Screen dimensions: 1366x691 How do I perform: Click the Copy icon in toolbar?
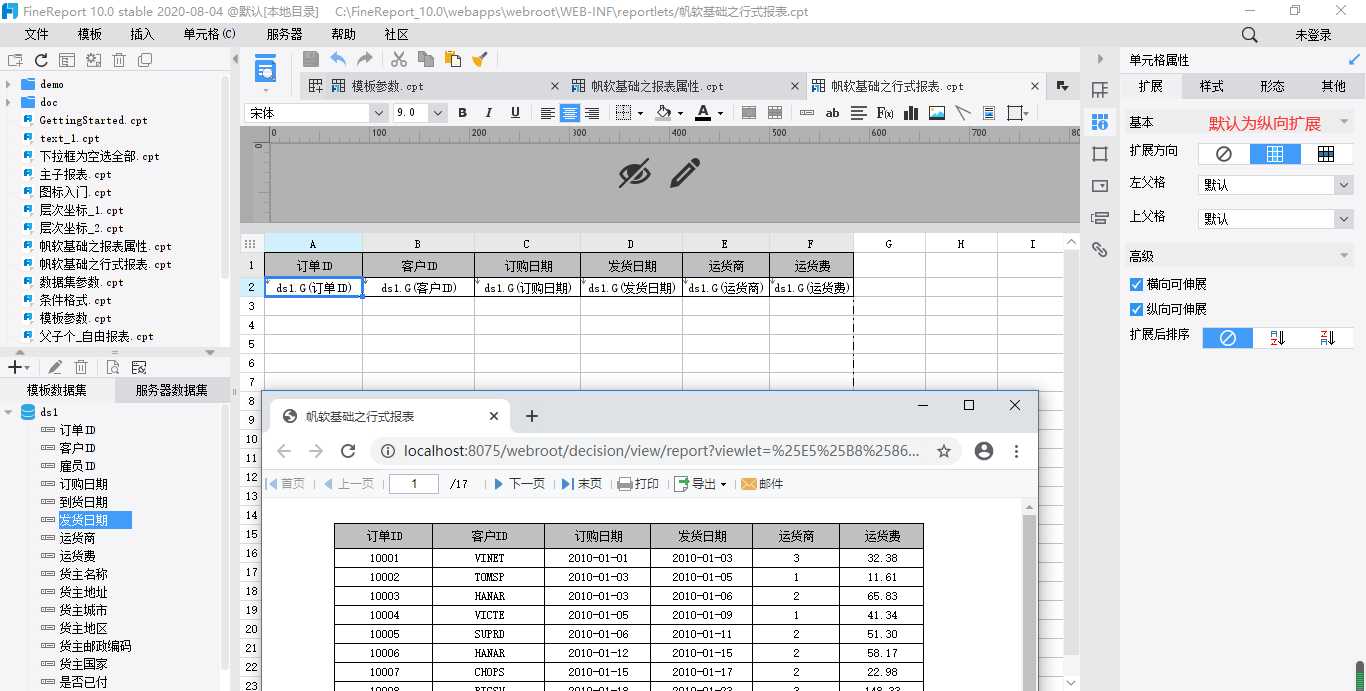click(426, 59)
